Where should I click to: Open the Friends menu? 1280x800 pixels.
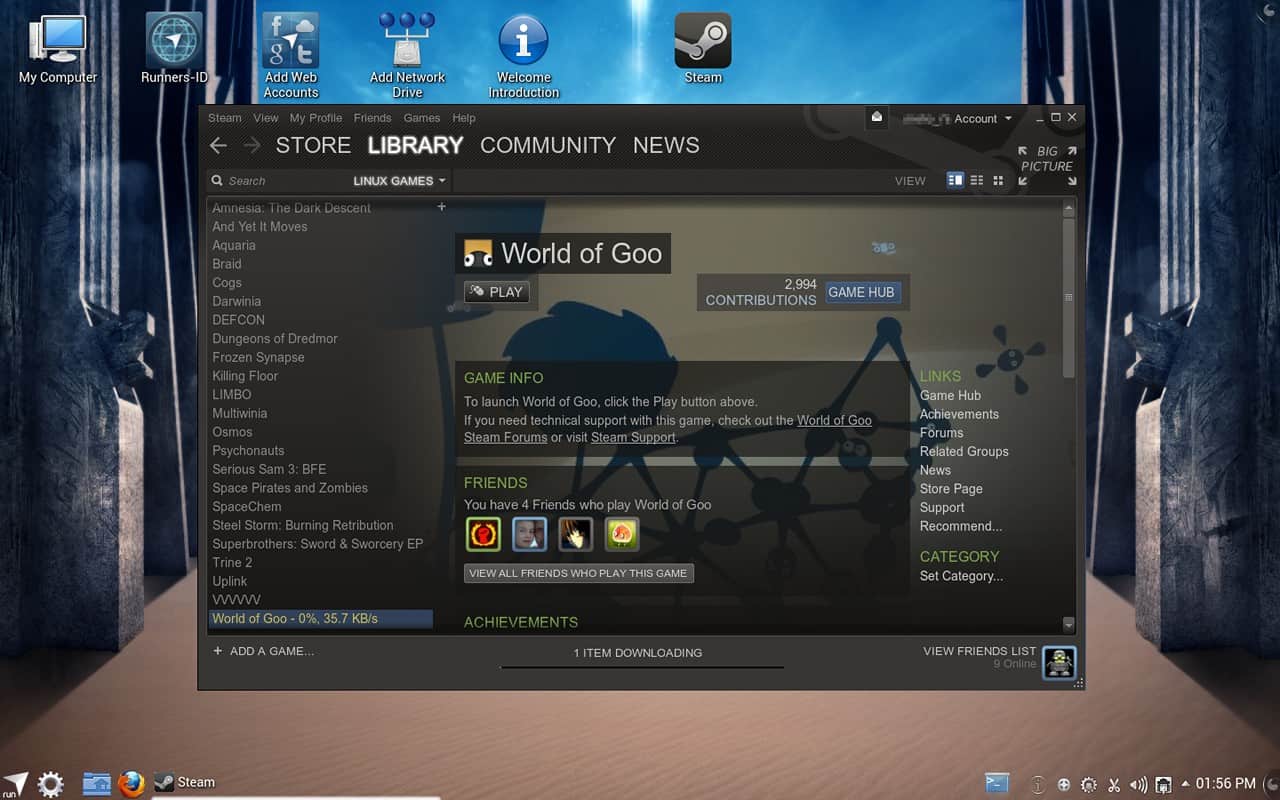coord(372,118)
